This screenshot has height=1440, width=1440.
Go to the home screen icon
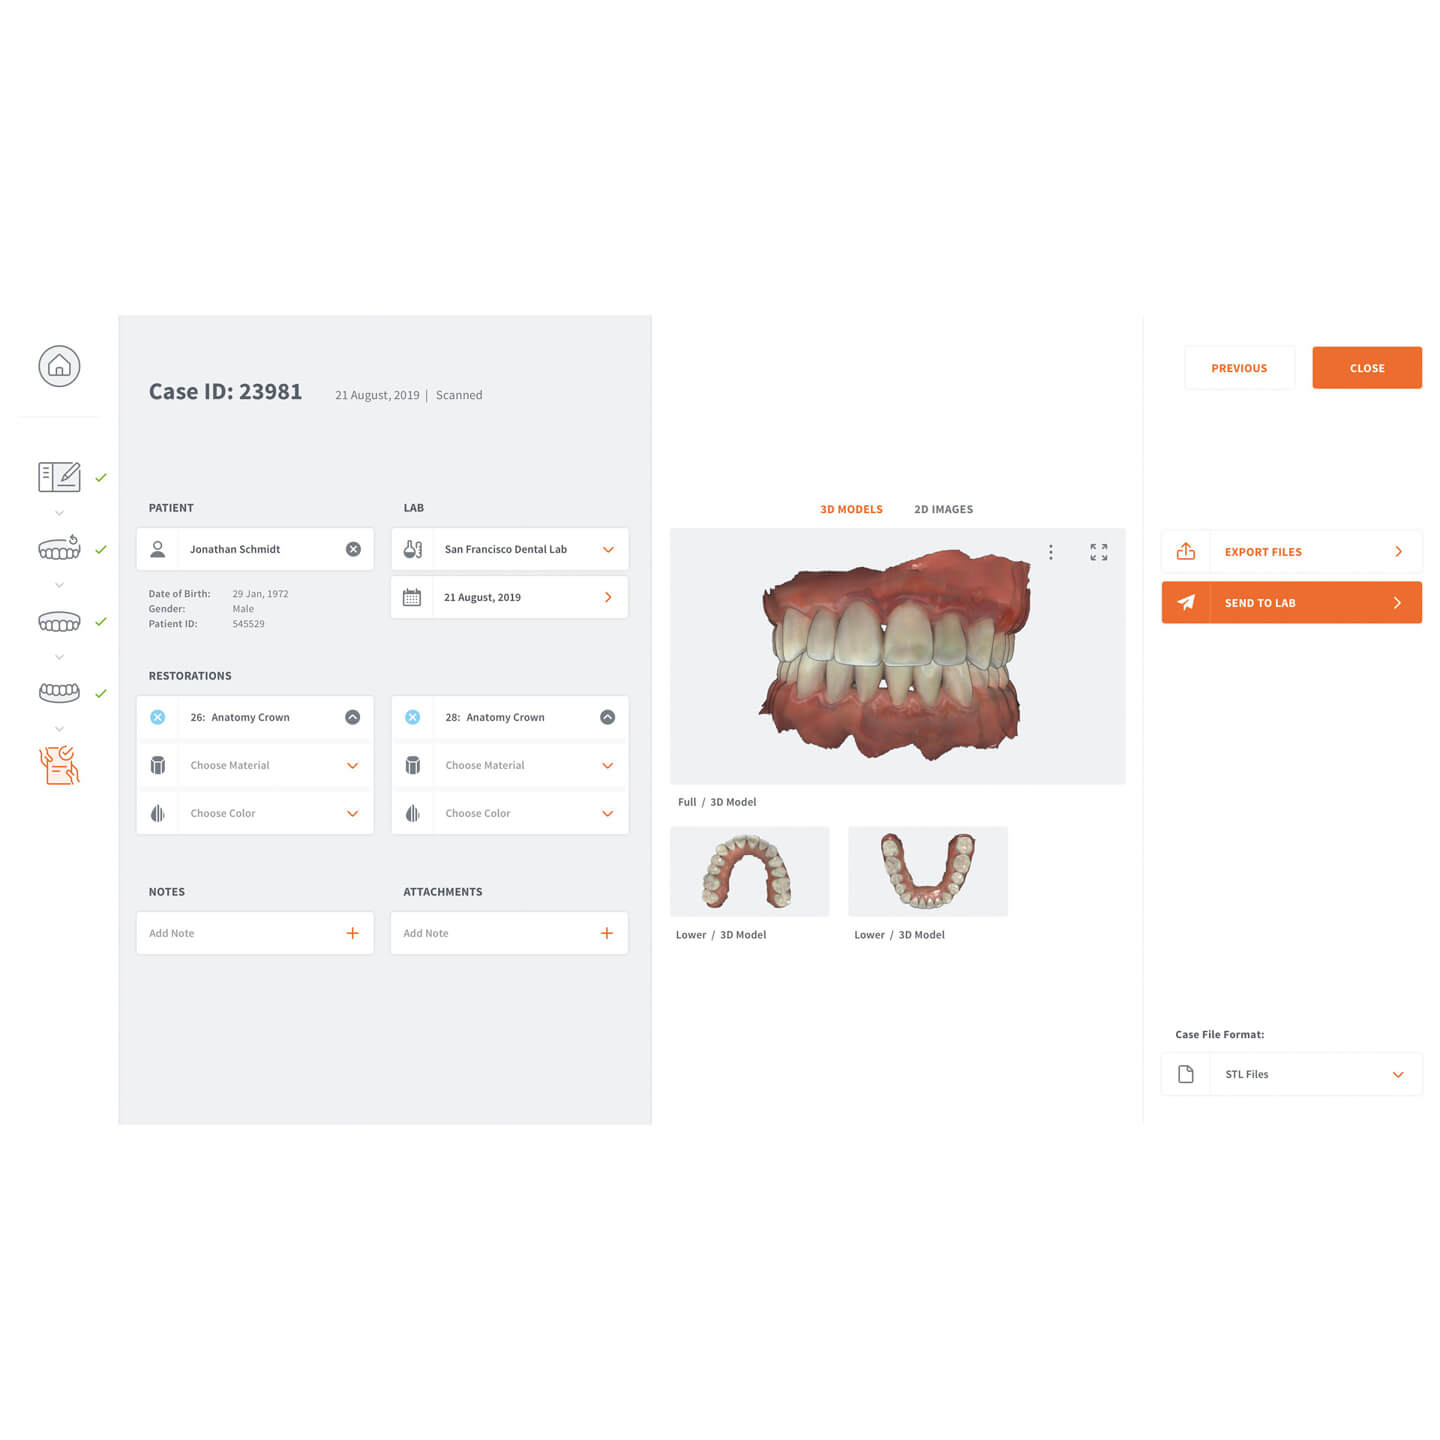coord(59,366)
